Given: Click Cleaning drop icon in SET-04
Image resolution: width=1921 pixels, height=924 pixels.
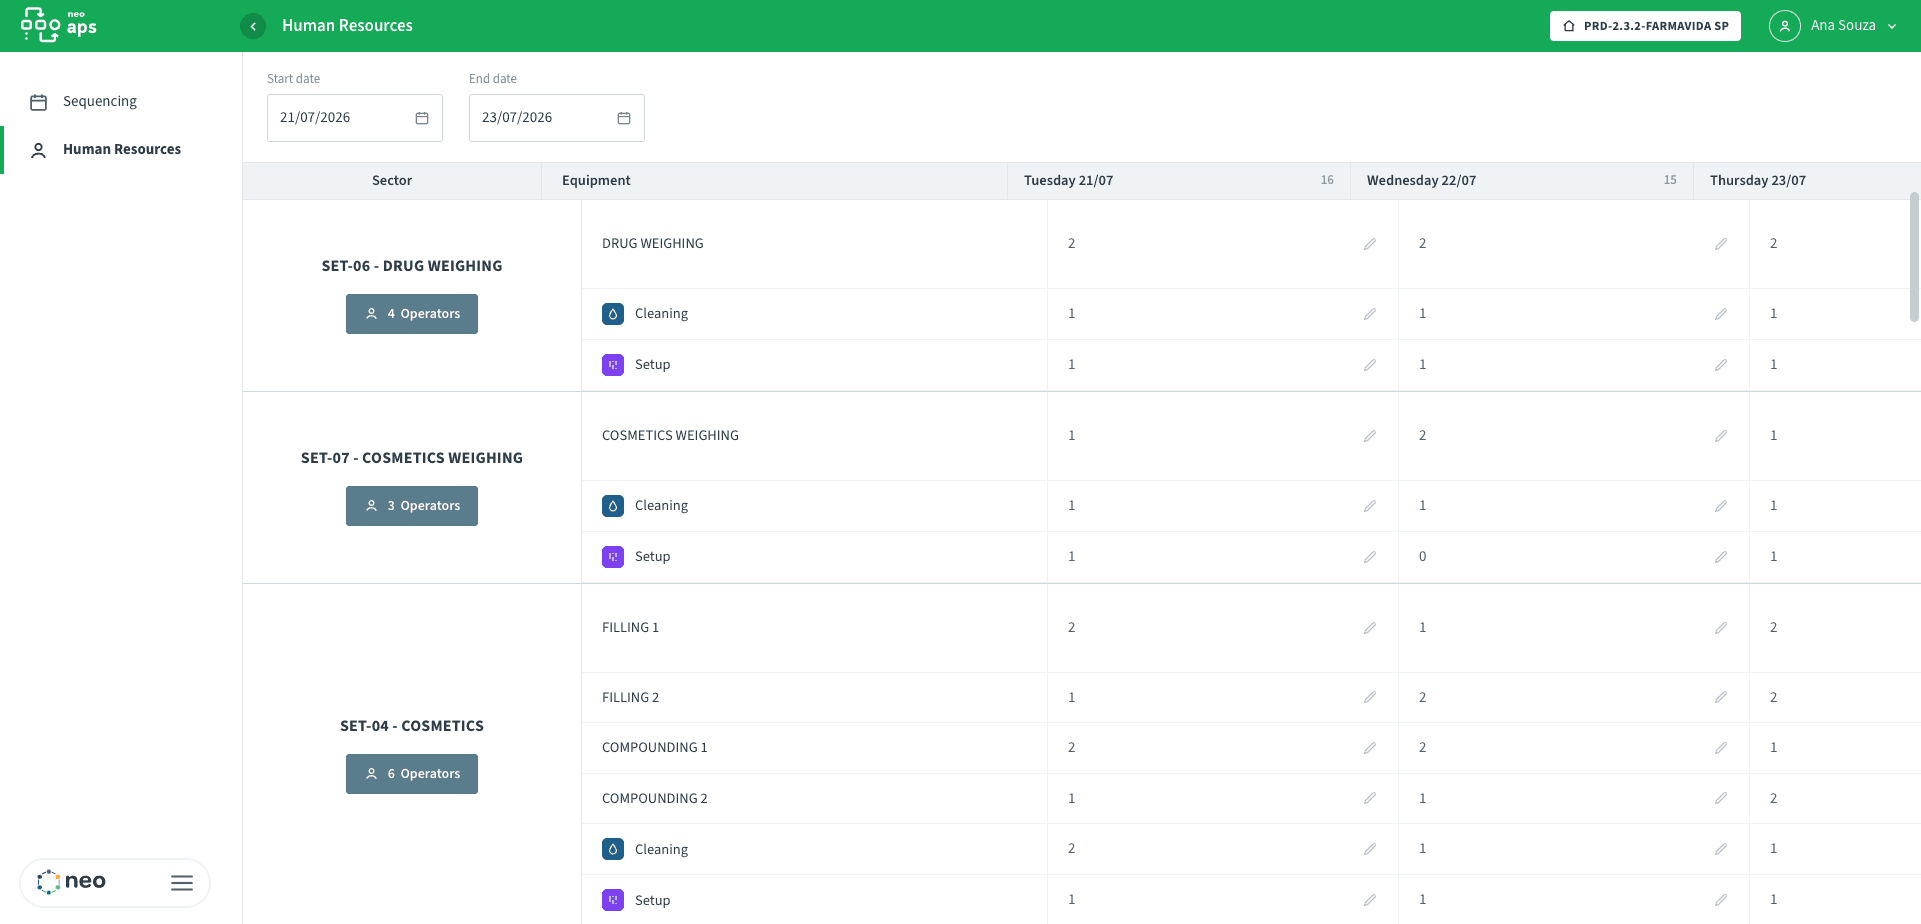Looking at the screenshot, I should tap(613, 849).
